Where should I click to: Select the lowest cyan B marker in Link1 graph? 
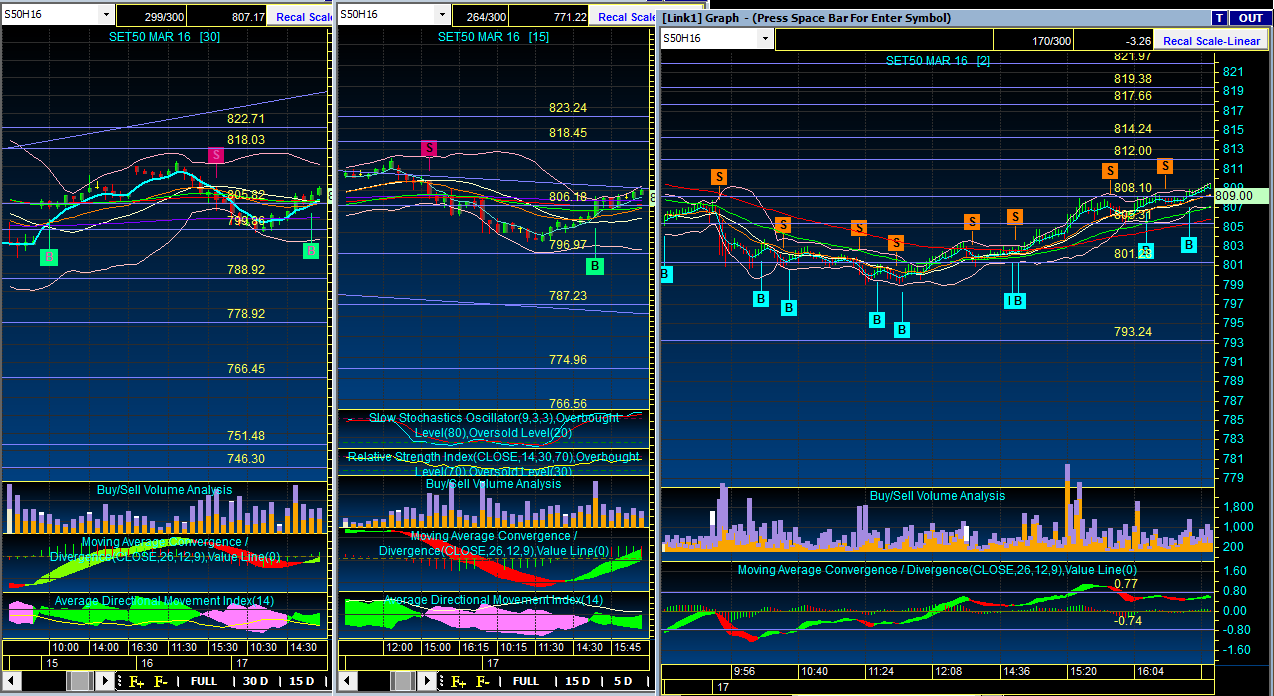(x=902, y=330)
